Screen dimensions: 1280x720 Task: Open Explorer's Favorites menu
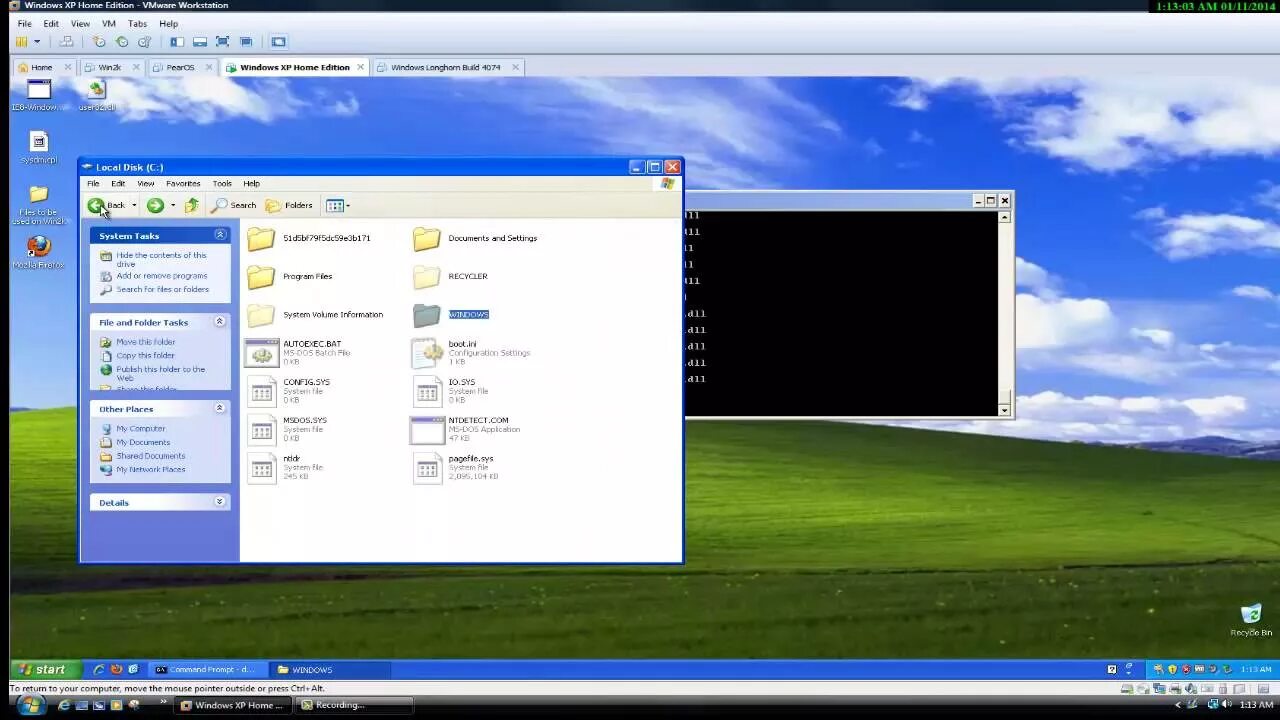coord(183,183)
